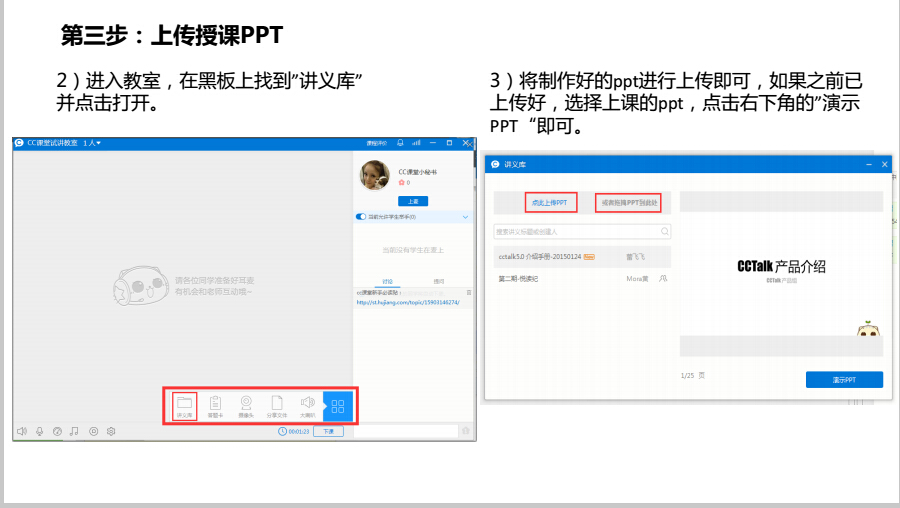
Task: Click the 下课 end class button
Action: [x=328, y=431]
